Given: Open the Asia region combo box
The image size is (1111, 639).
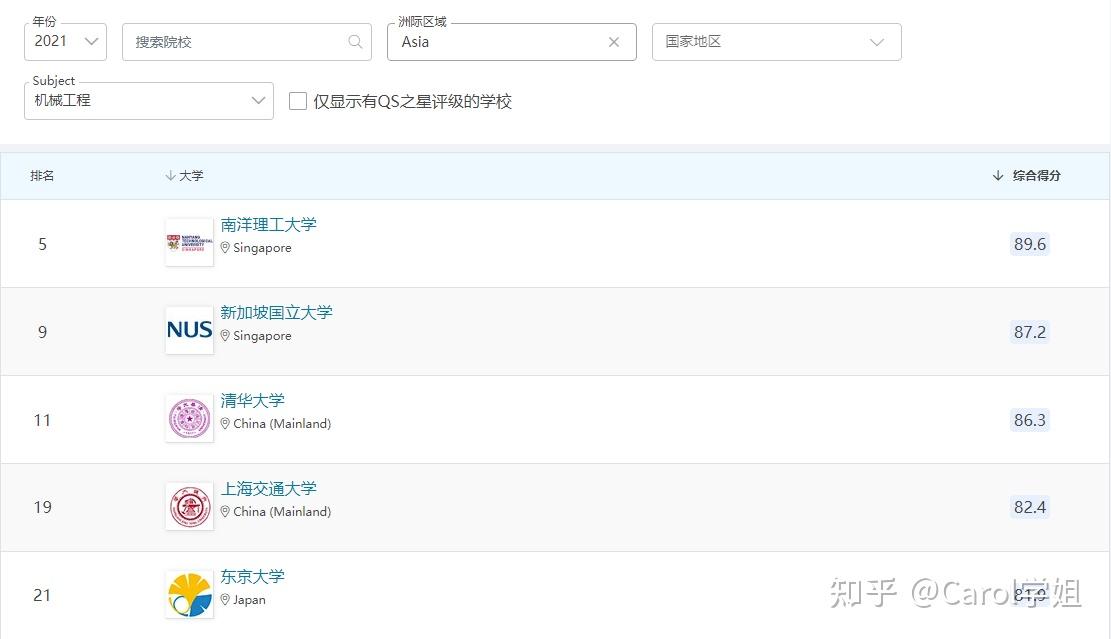Looking at the screenshot, I should pyautogui.click(x=512, y=42).
